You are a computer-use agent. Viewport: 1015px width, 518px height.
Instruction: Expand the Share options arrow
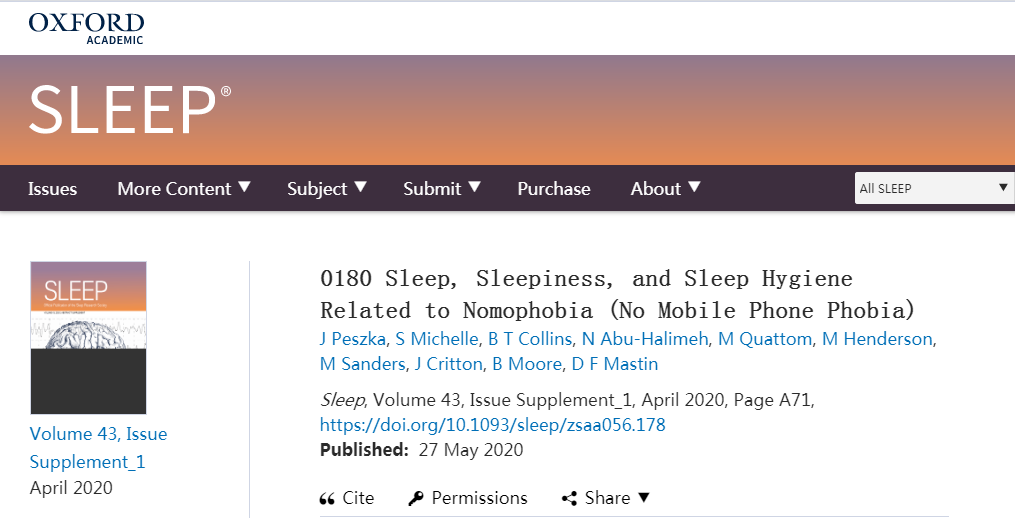[644, 497]
